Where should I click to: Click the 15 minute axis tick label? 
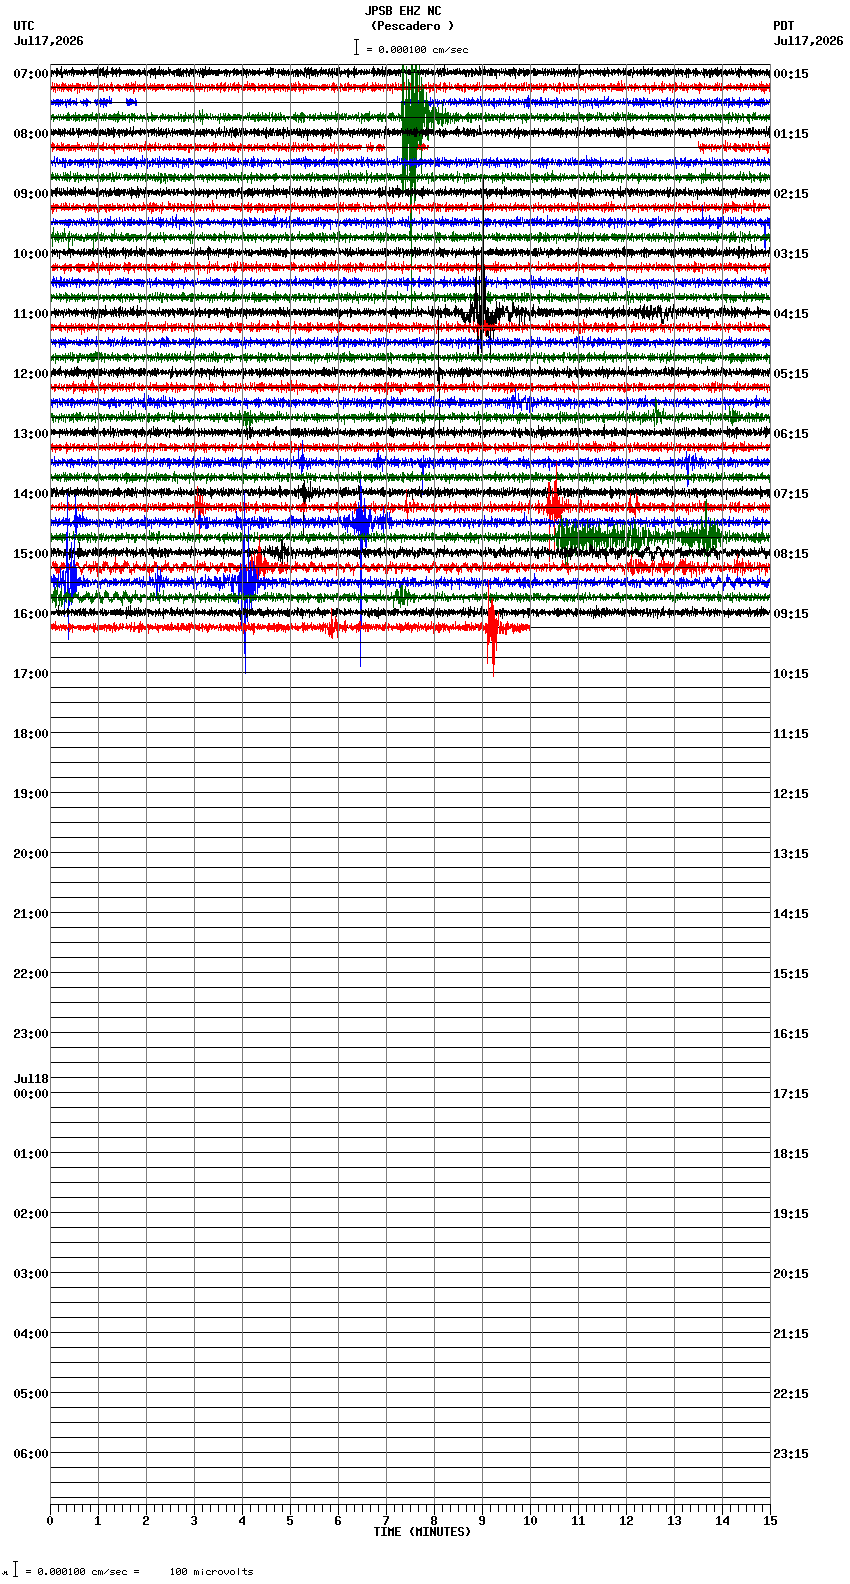click(770, 1521)
